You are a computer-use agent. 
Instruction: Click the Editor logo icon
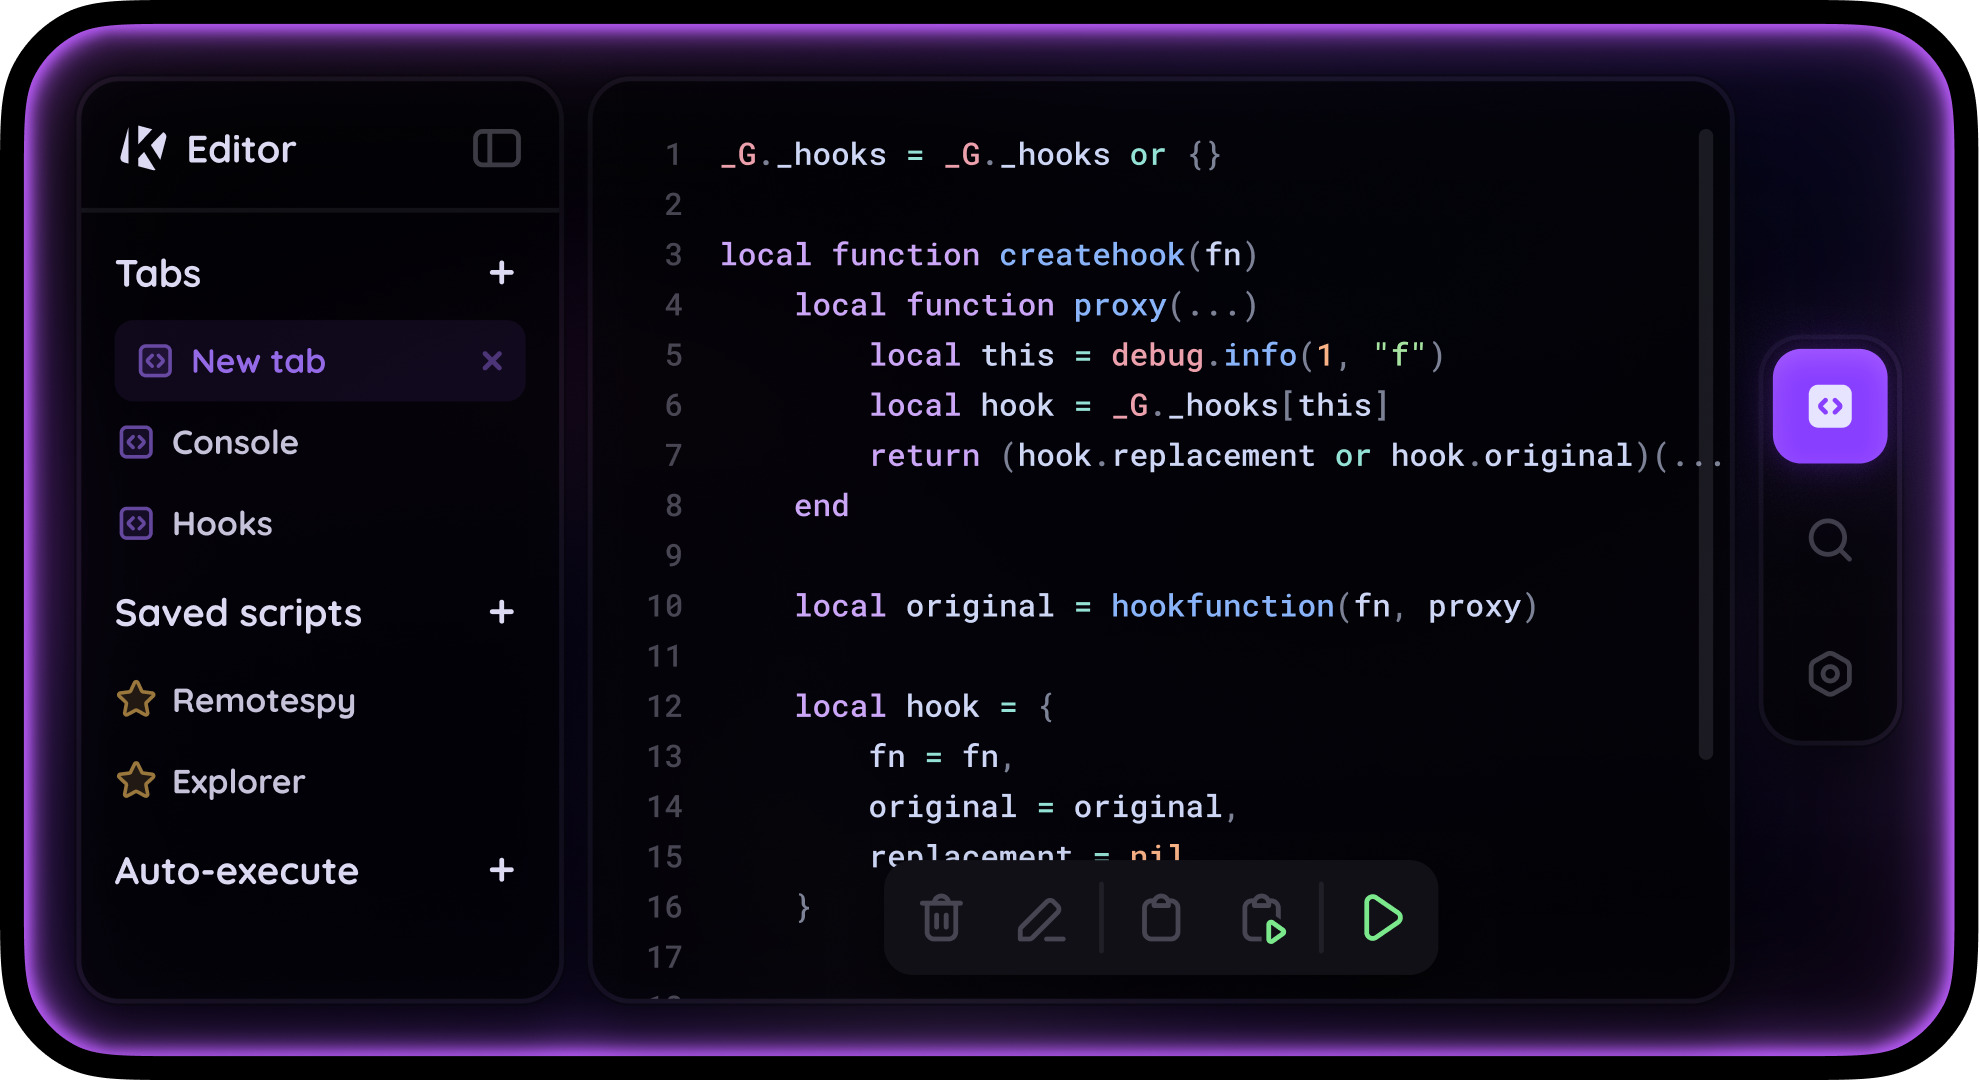click(x=143, y=149)
